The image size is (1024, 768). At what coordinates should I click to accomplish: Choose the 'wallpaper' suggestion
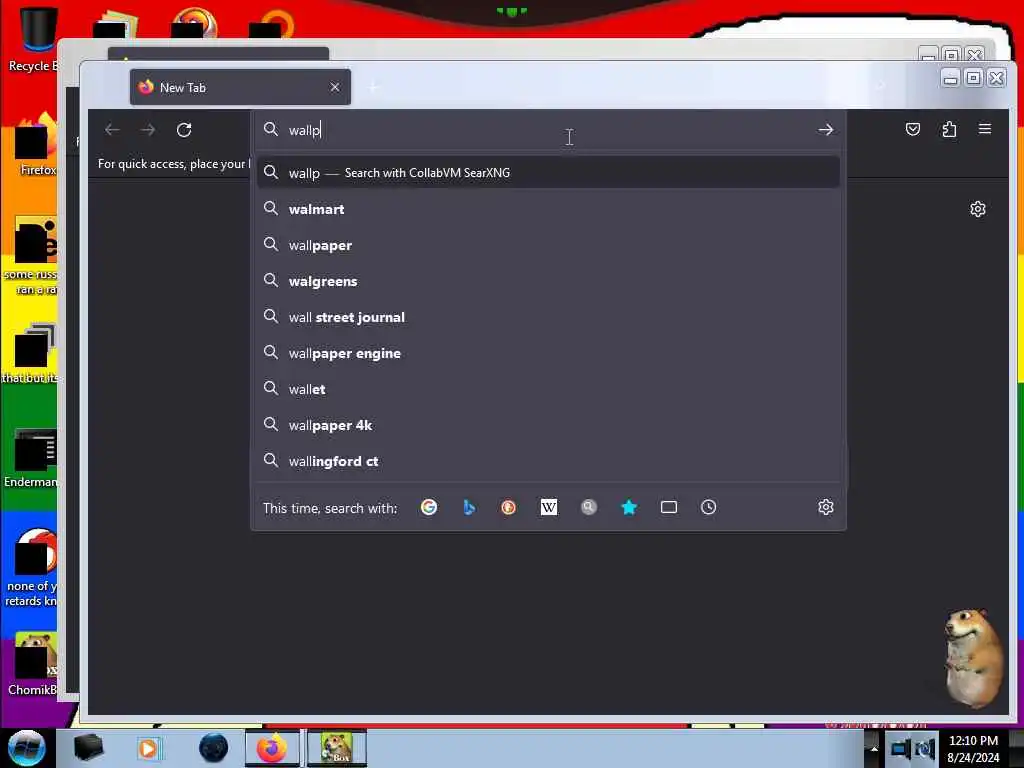pyautogui.click(x=549, y=245)
